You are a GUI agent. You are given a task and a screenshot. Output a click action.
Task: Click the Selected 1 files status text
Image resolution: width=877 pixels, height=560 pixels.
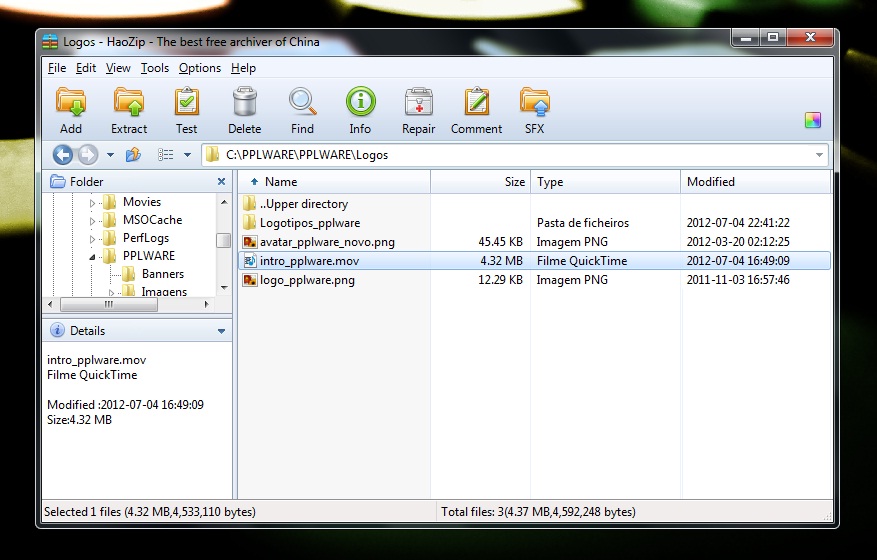click(x=149, y=511)
